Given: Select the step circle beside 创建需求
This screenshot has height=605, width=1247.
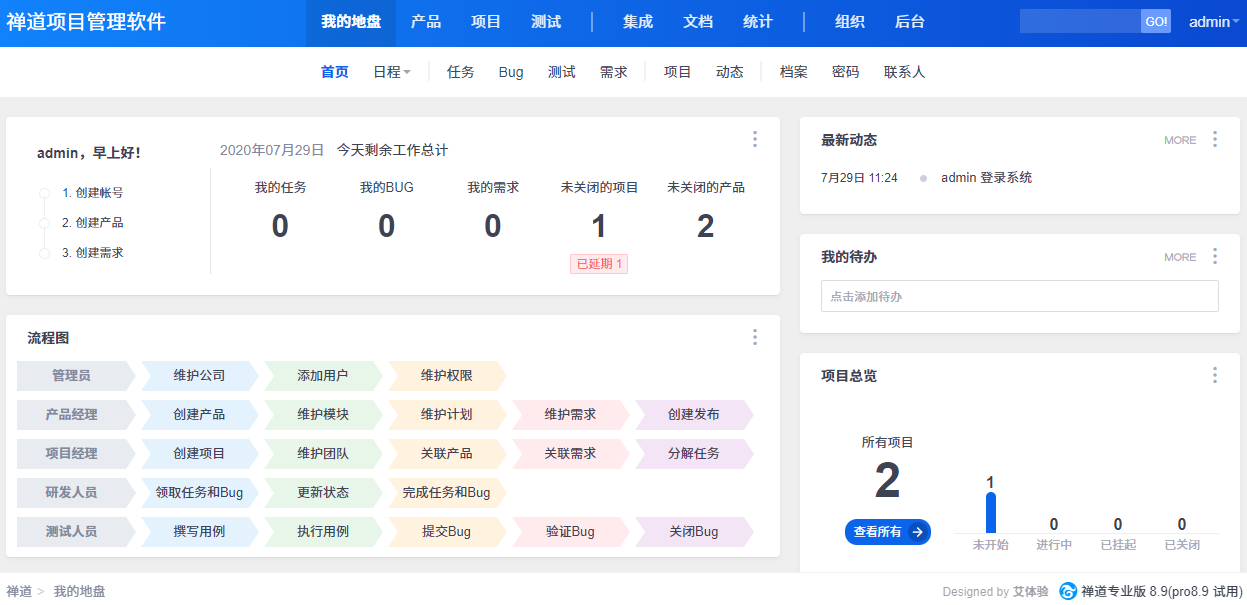Looking at the screenshot, I should click(x=44, y=253).
